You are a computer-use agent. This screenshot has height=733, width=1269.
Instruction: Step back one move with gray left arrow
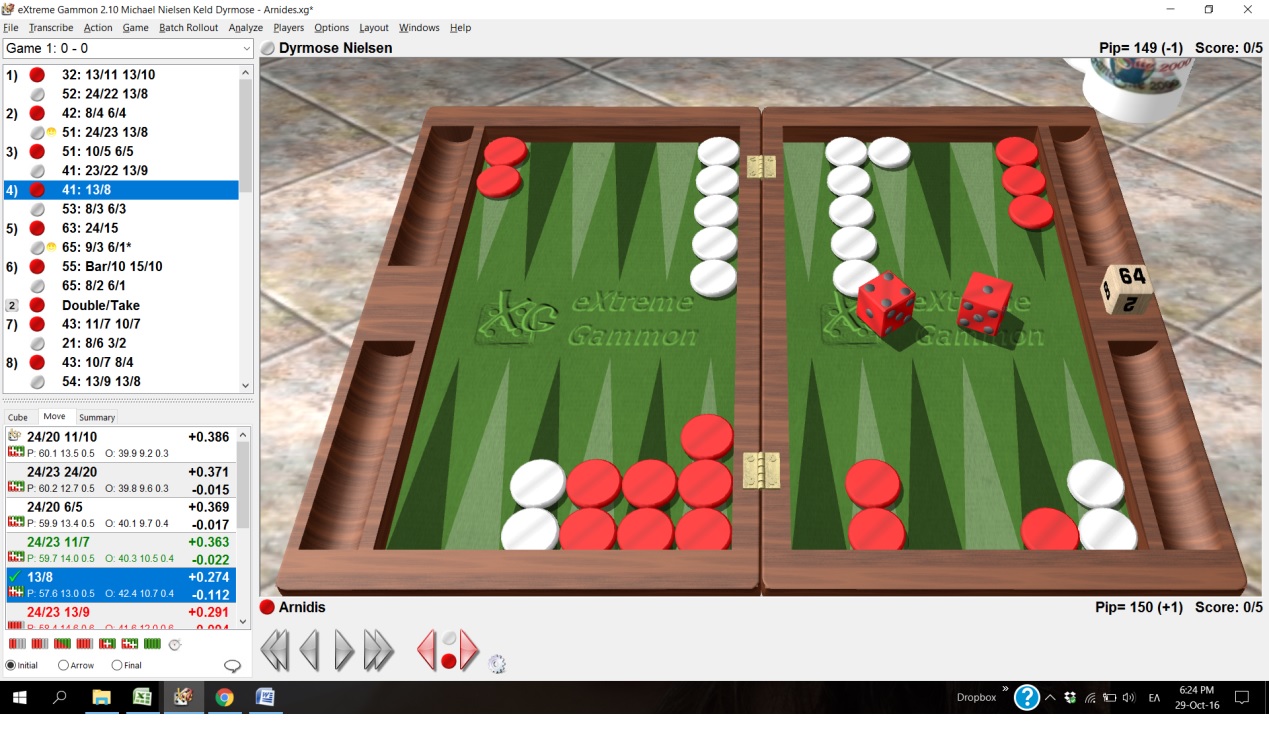309,650
